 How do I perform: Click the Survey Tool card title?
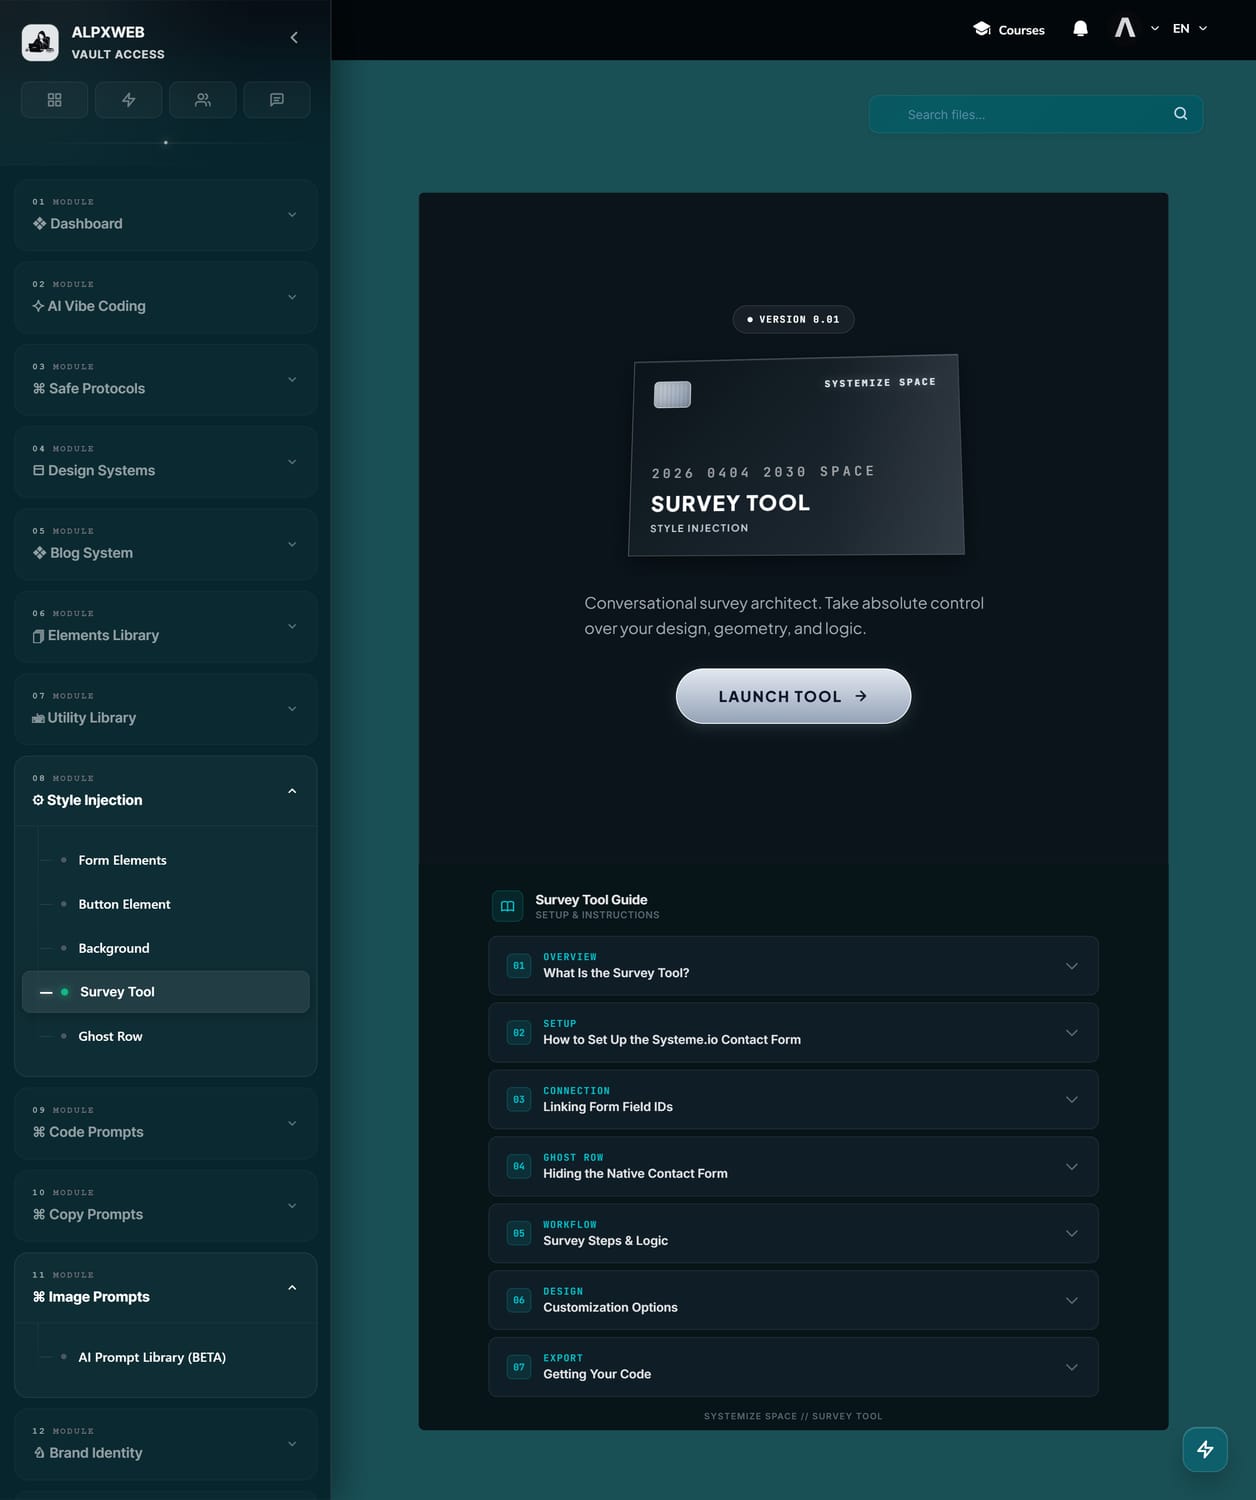pos(730,503)
